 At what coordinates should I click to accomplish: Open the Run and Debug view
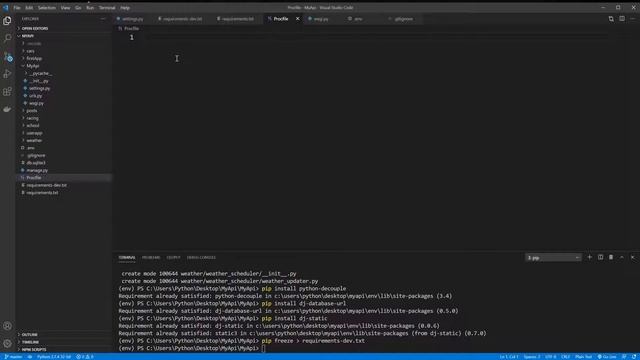tap(7, 74)
